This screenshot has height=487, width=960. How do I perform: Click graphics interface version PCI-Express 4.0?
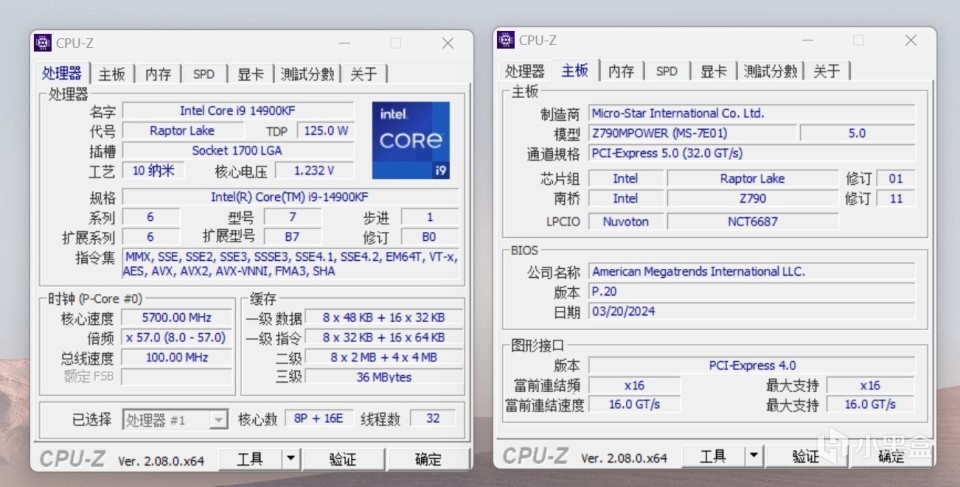[752, 366]
